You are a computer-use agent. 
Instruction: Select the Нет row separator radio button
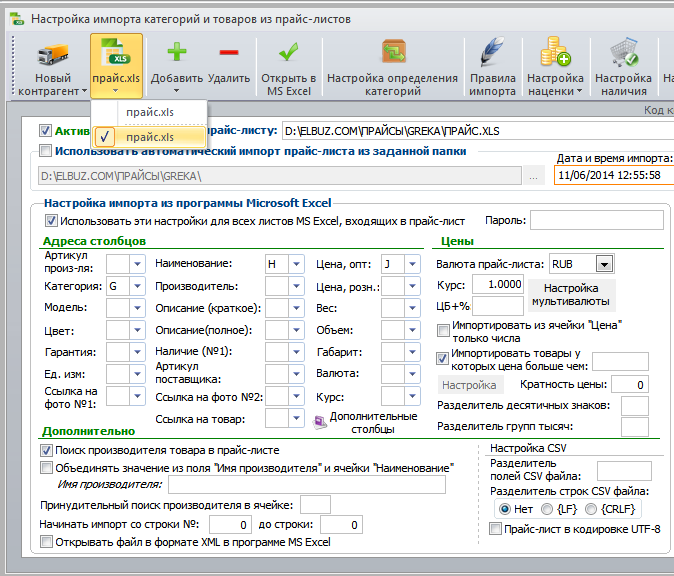(x=505, y=509)
